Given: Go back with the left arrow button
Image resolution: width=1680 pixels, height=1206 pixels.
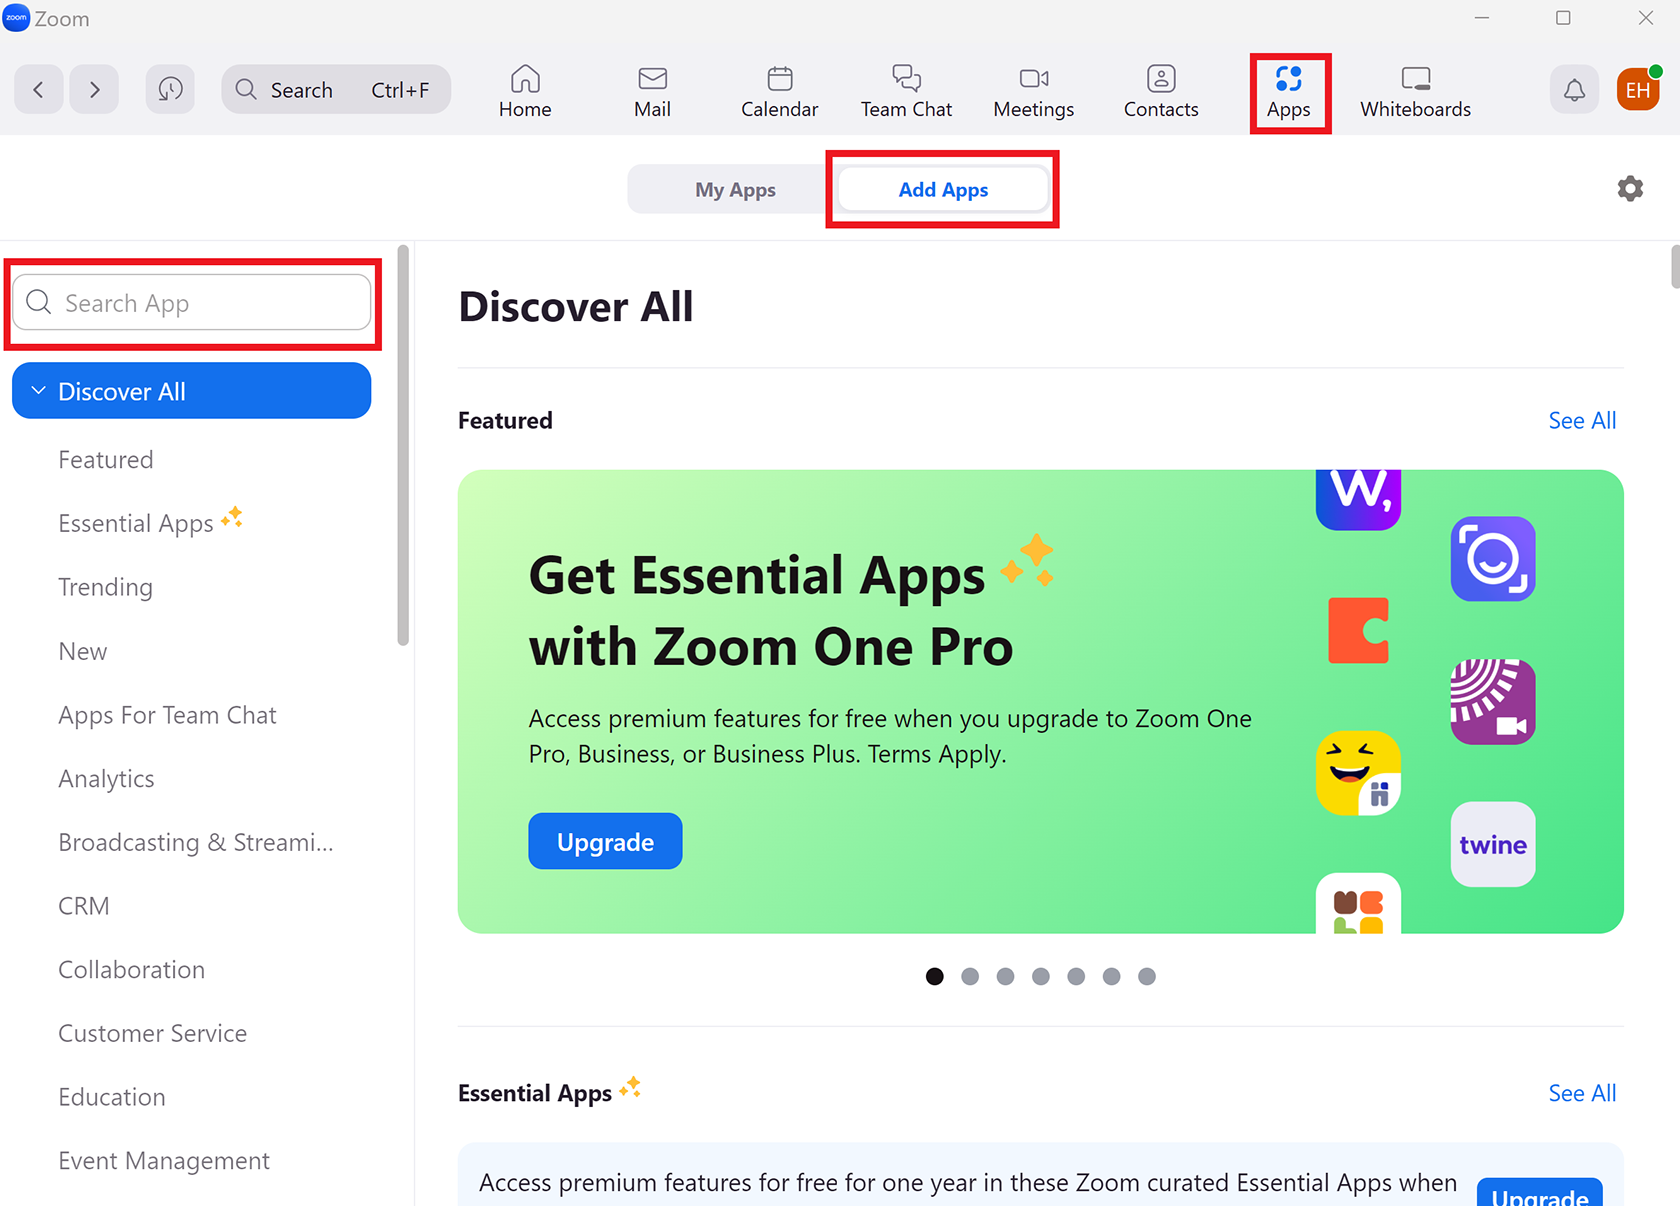Looking at the screenshot, I should [x=38, y=90].
